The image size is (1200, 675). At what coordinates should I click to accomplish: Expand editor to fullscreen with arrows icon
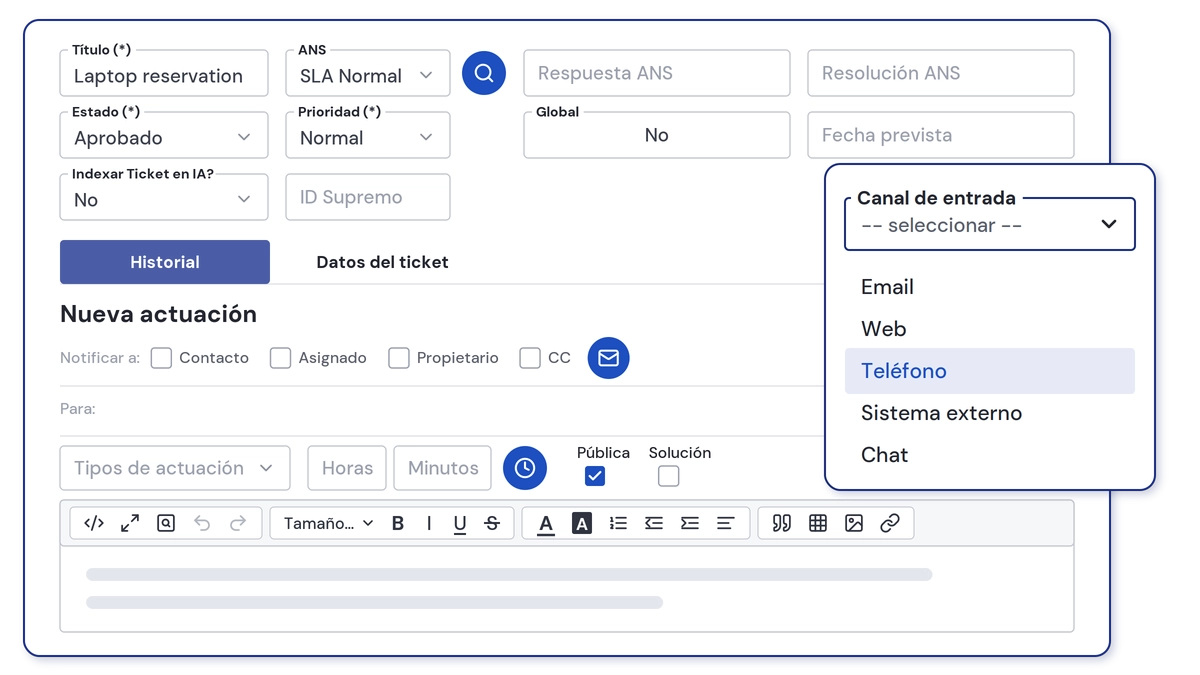[x=130, y=523]
